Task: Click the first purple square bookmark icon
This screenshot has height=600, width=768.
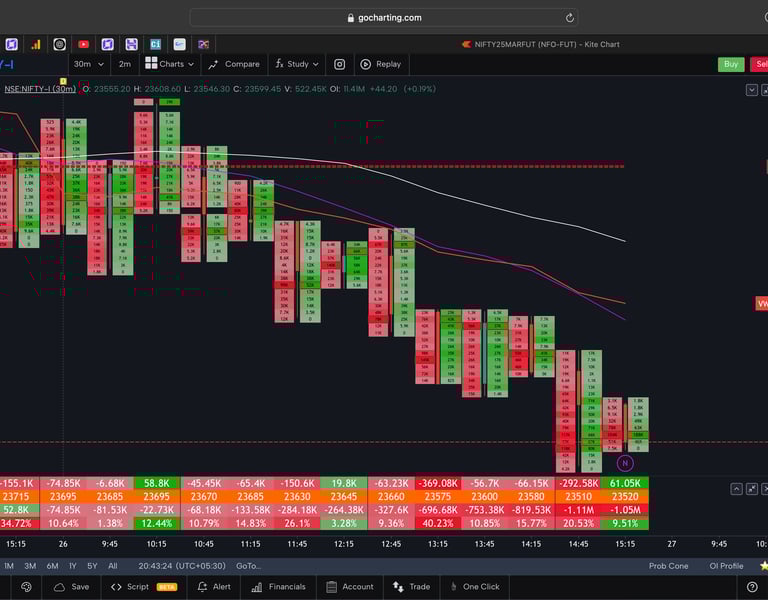Action: click(12, 45)
